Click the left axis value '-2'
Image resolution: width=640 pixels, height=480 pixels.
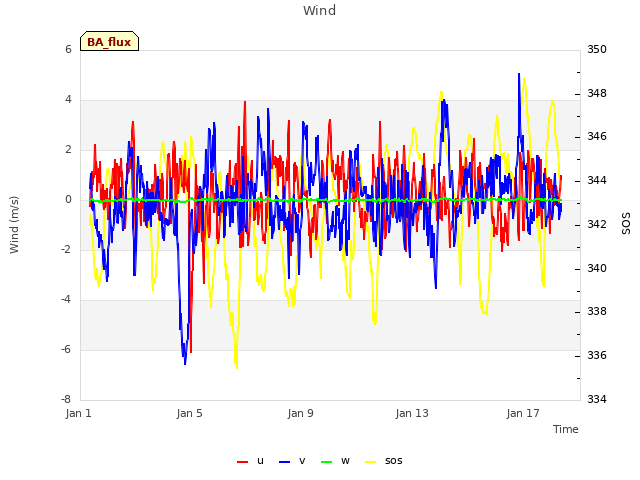(x=66, y=249)
